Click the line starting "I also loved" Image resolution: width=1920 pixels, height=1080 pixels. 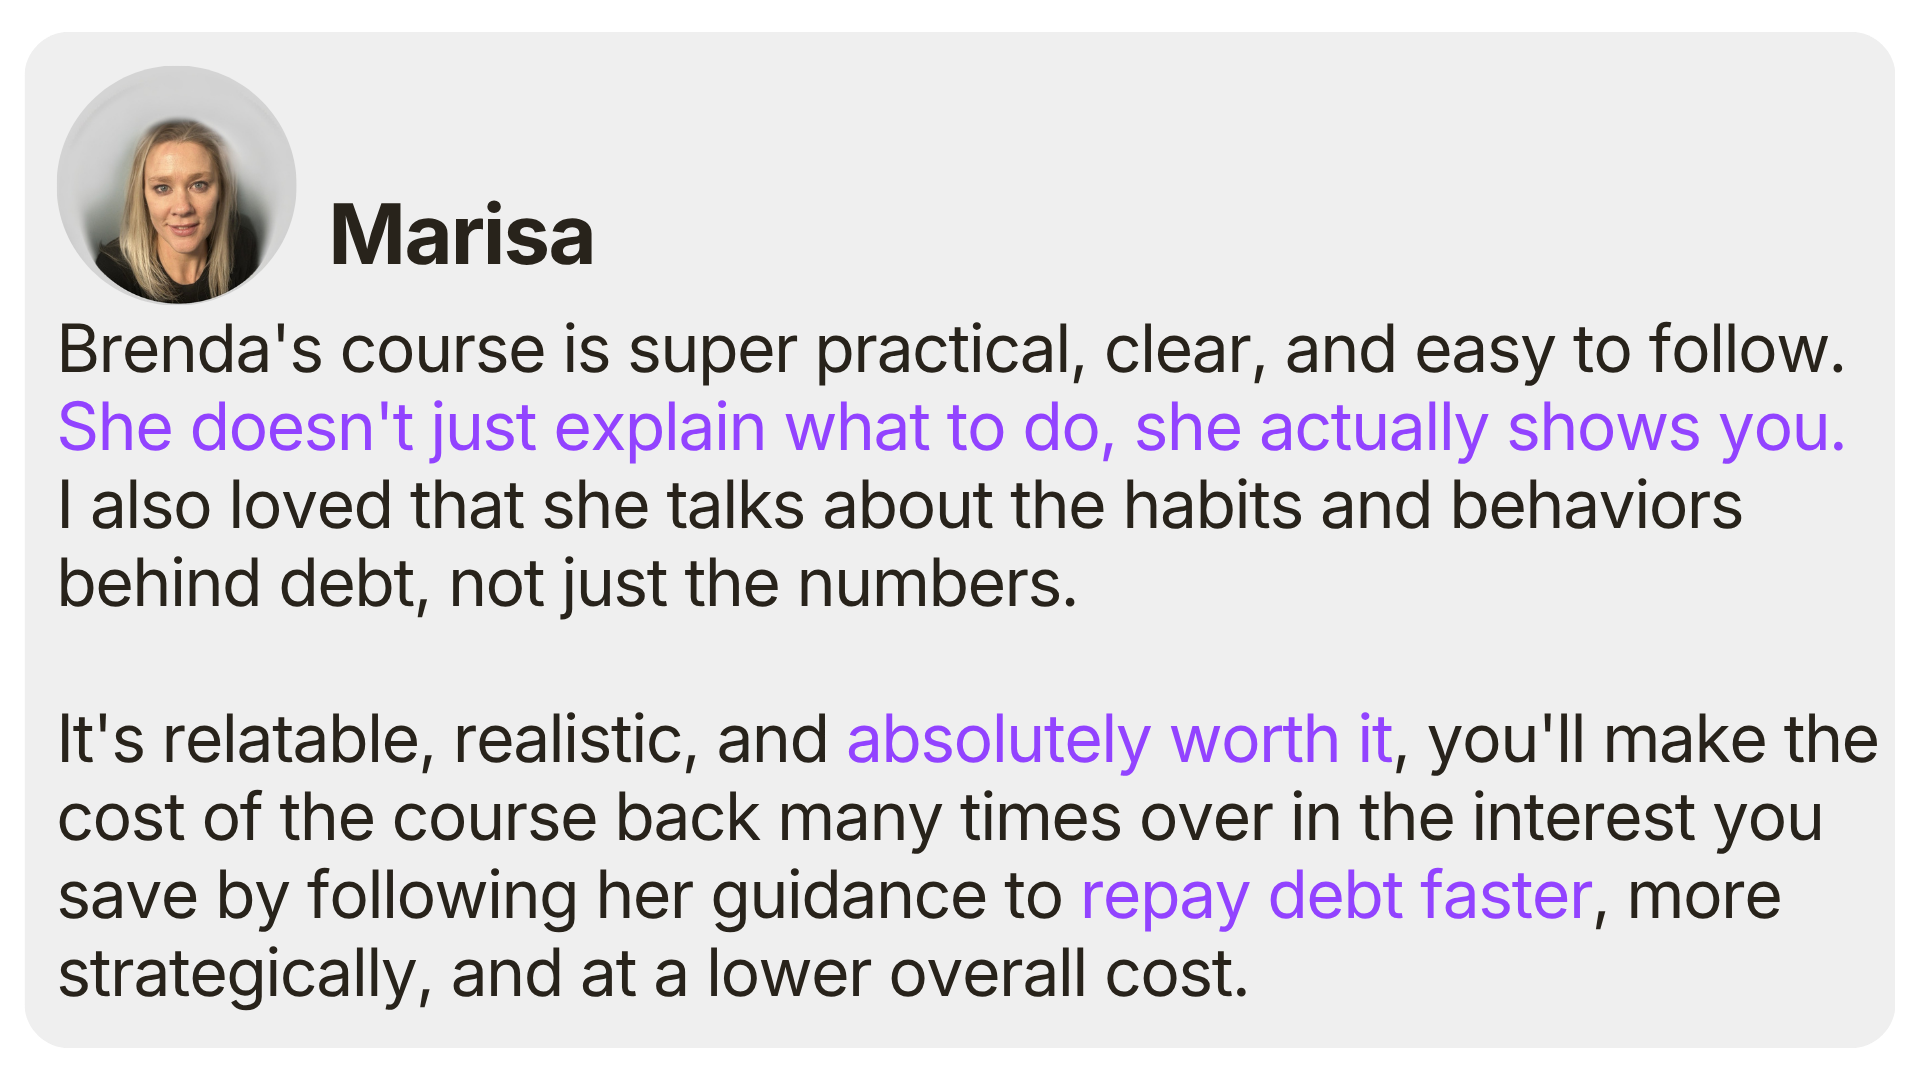click(x=400, y=506)
